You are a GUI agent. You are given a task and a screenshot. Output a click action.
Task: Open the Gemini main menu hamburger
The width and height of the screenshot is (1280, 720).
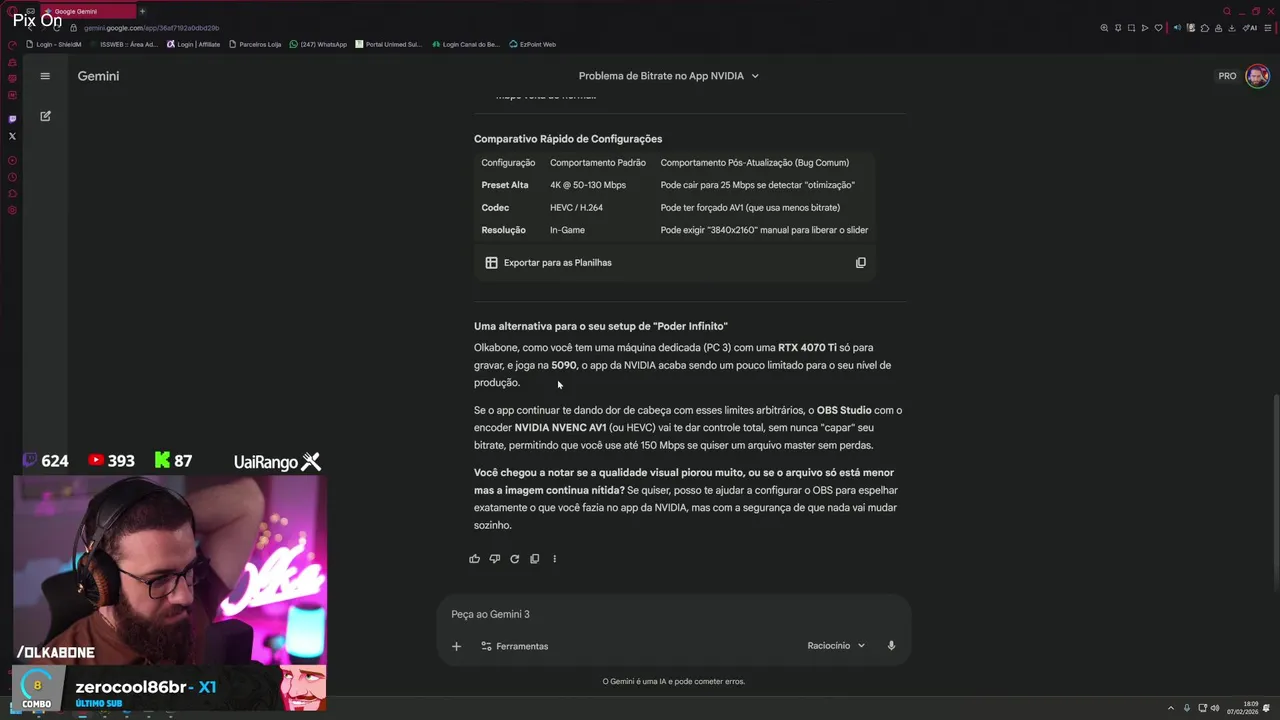(x=45, y=76)
